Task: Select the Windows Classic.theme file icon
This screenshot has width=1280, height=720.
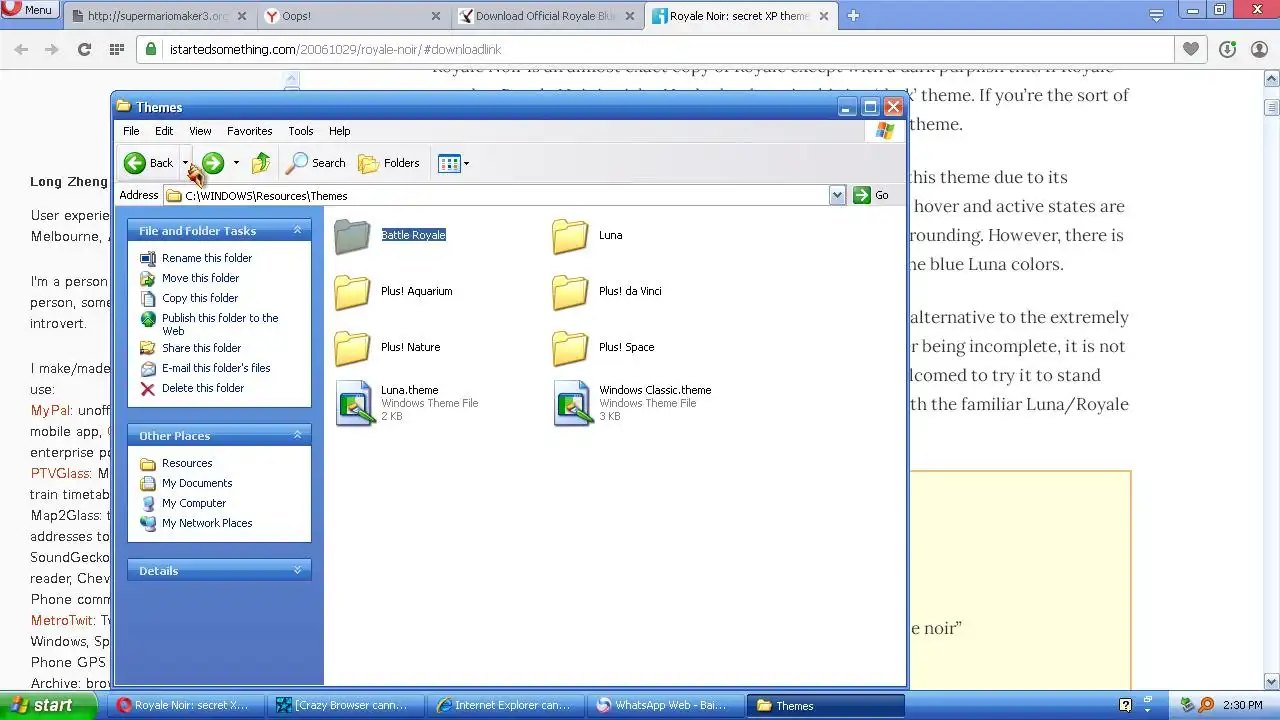Action: pyautogui.click(x=572, y=403)
